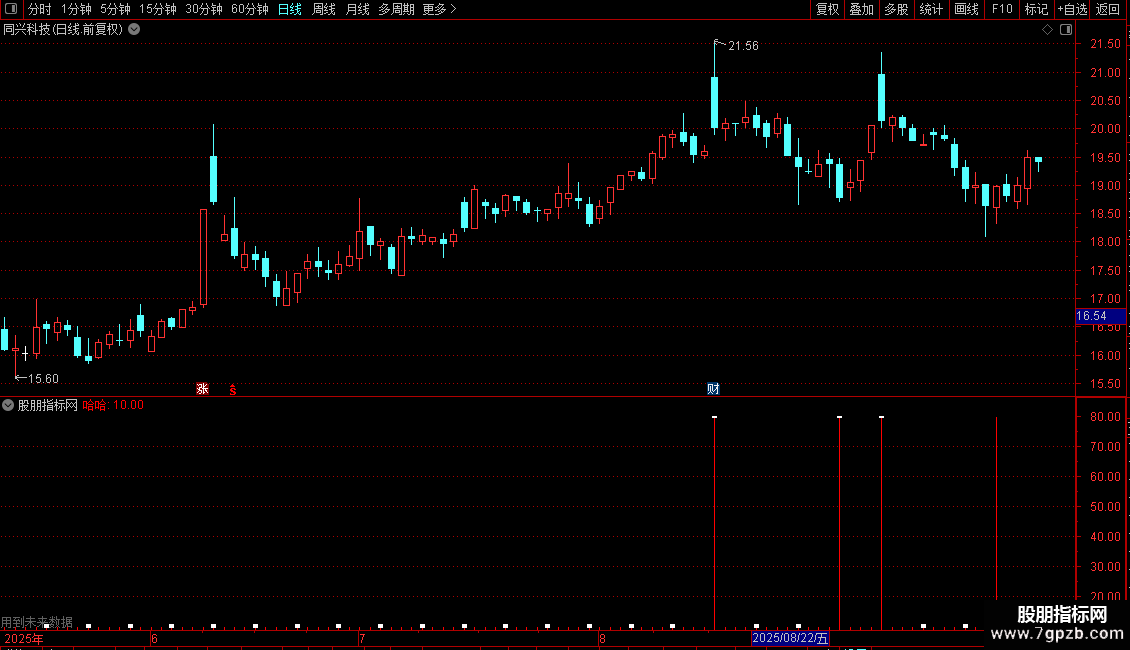Click the 2025/08/22/五 date label
This screenshot has height=650, width=1130.
(x=790, y=638)
